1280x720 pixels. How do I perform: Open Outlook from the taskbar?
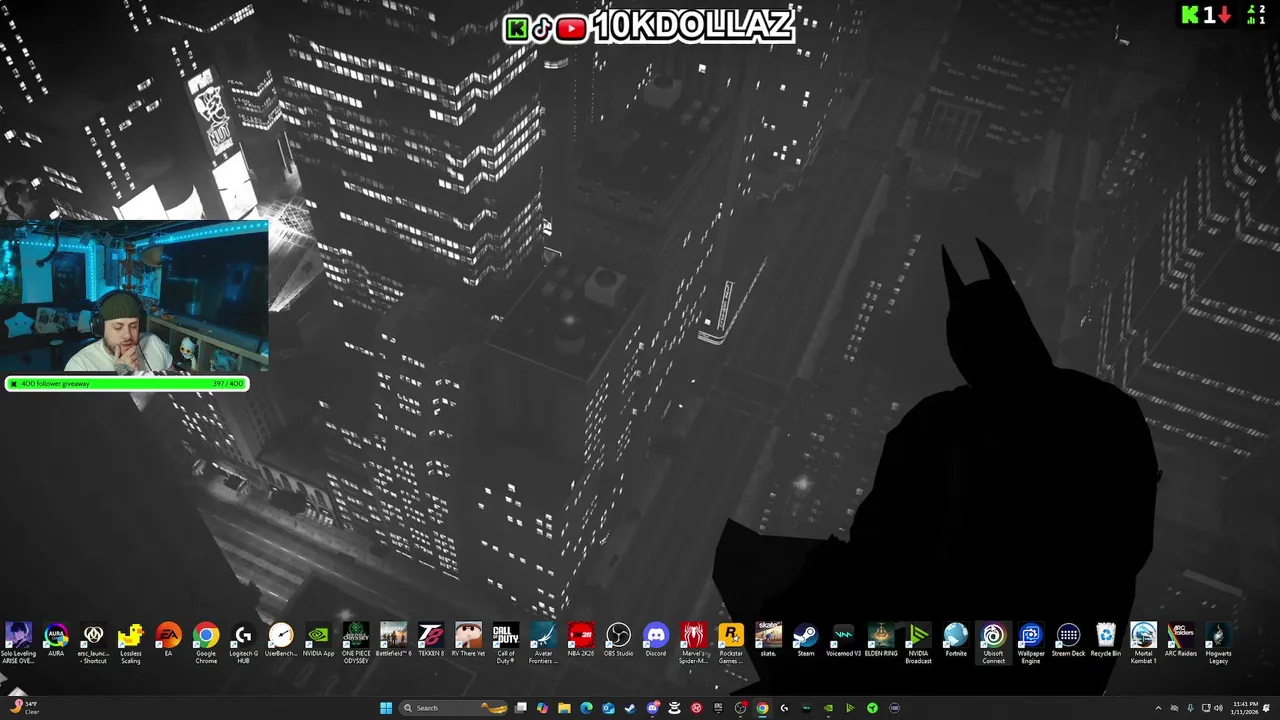(608, 708)
